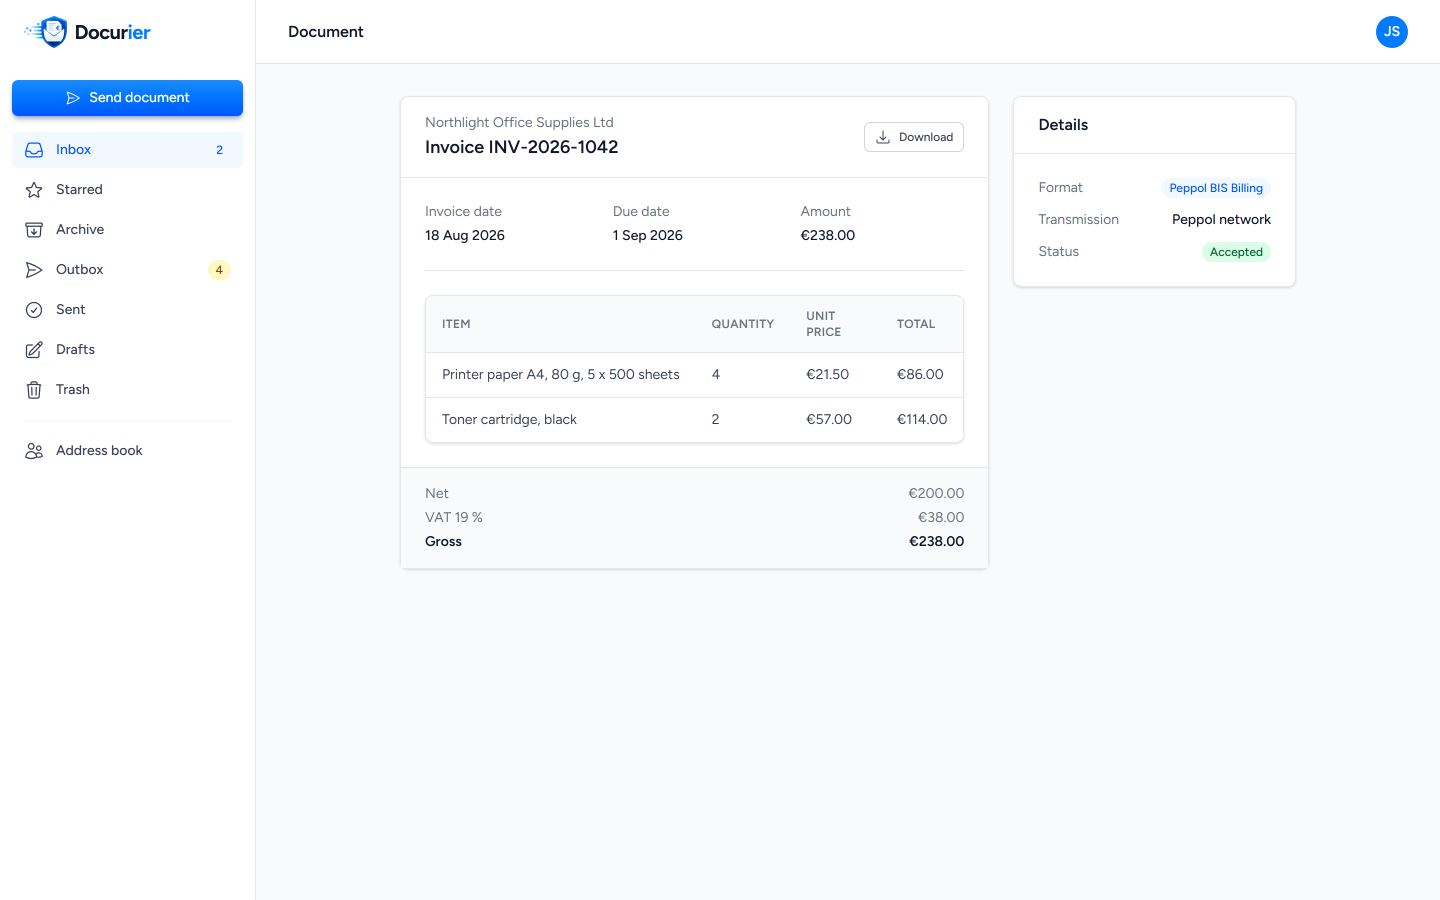Click the €86.00 line total
This screenshot has width=1440, height=900.
coord(920,375)
